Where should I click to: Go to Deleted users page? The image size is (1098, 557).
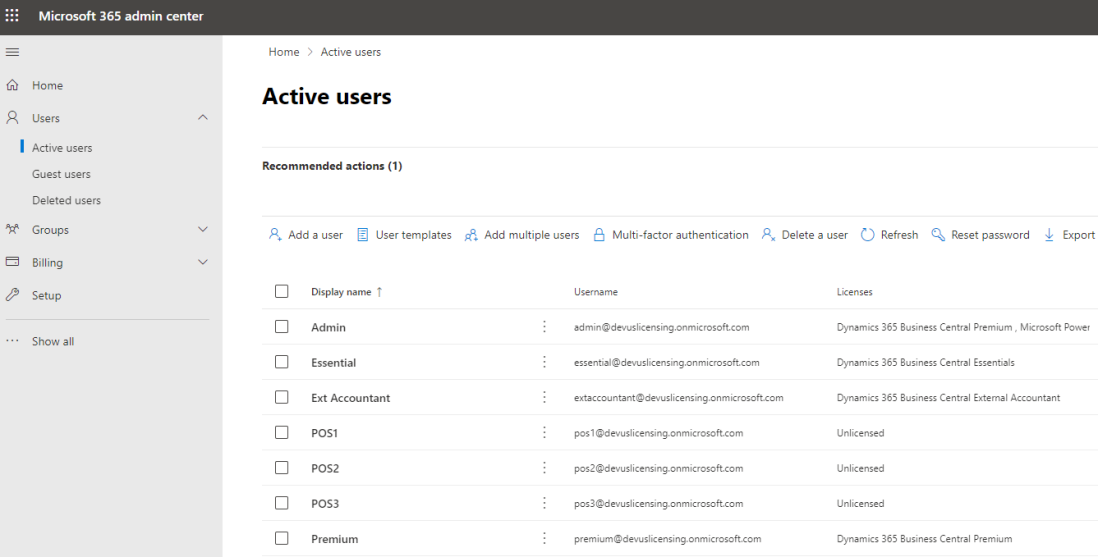66,200
